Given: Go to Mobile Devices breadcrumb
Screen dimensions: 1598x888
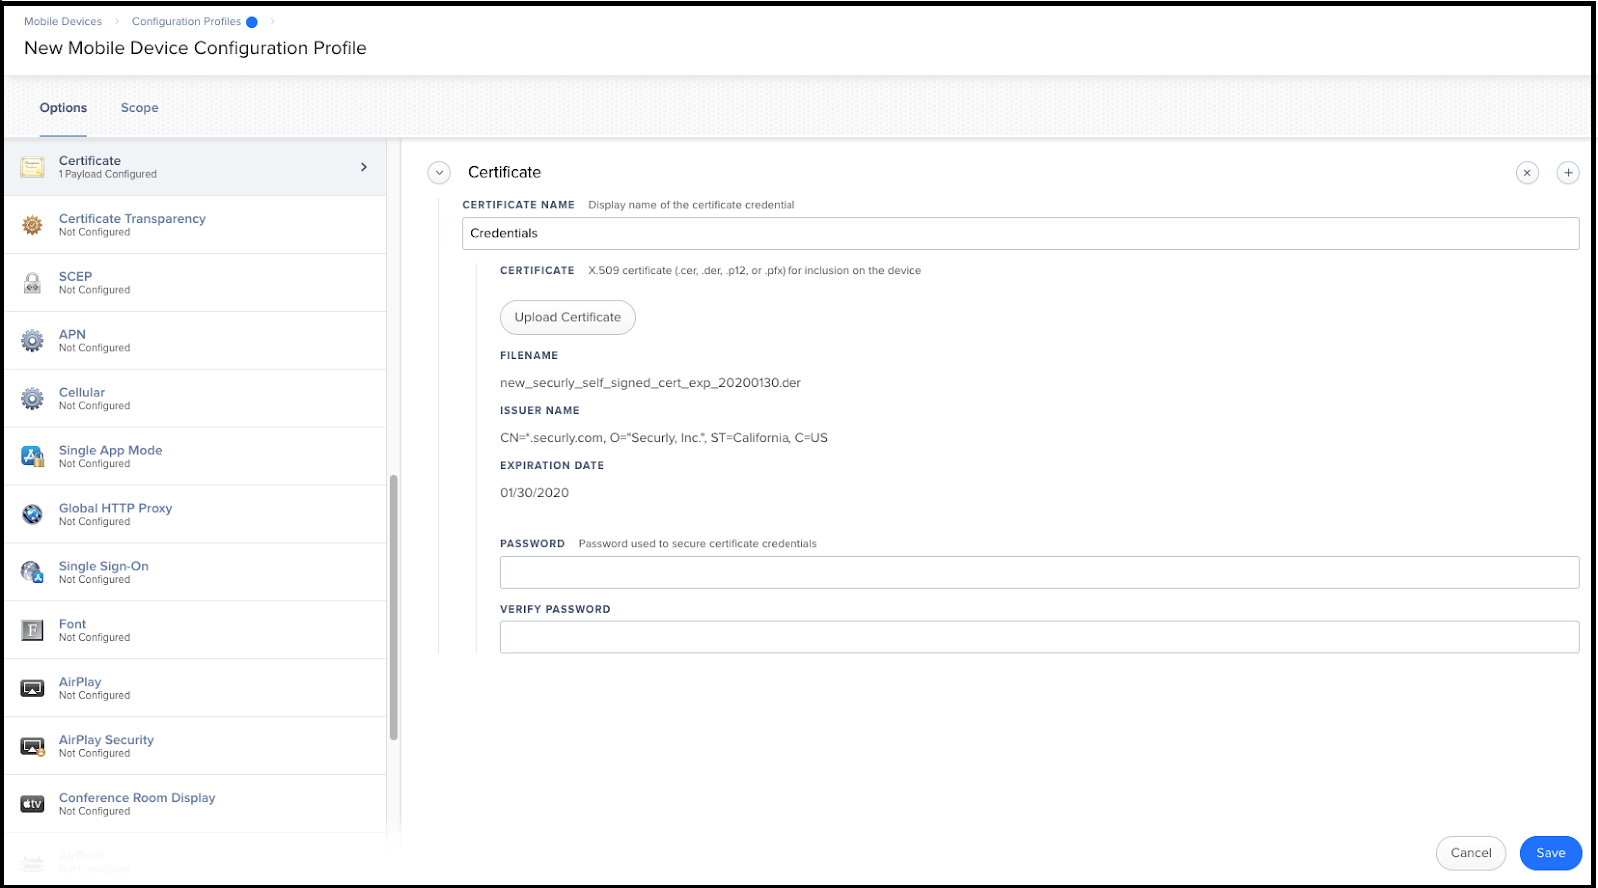Looking at the screenshot, I should [63, 22].
